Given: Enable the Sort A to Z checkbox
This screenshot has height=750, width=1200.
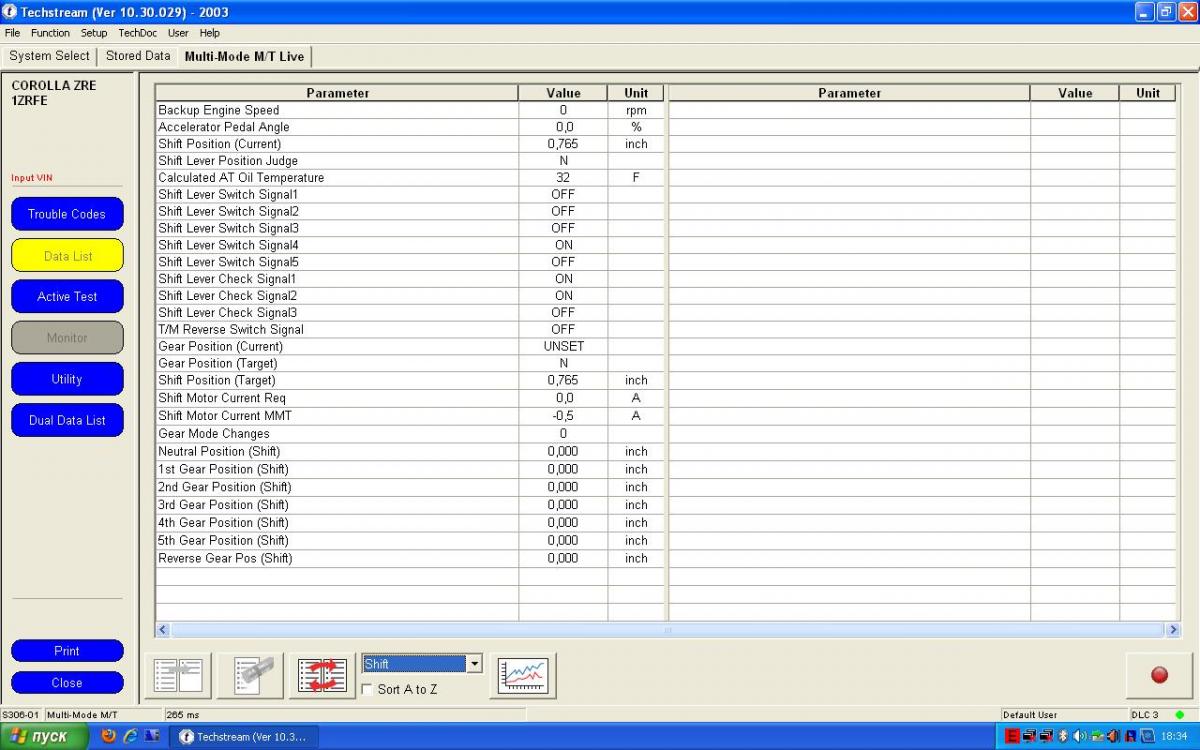Looking at the screenshot, I should pos(367,689).
